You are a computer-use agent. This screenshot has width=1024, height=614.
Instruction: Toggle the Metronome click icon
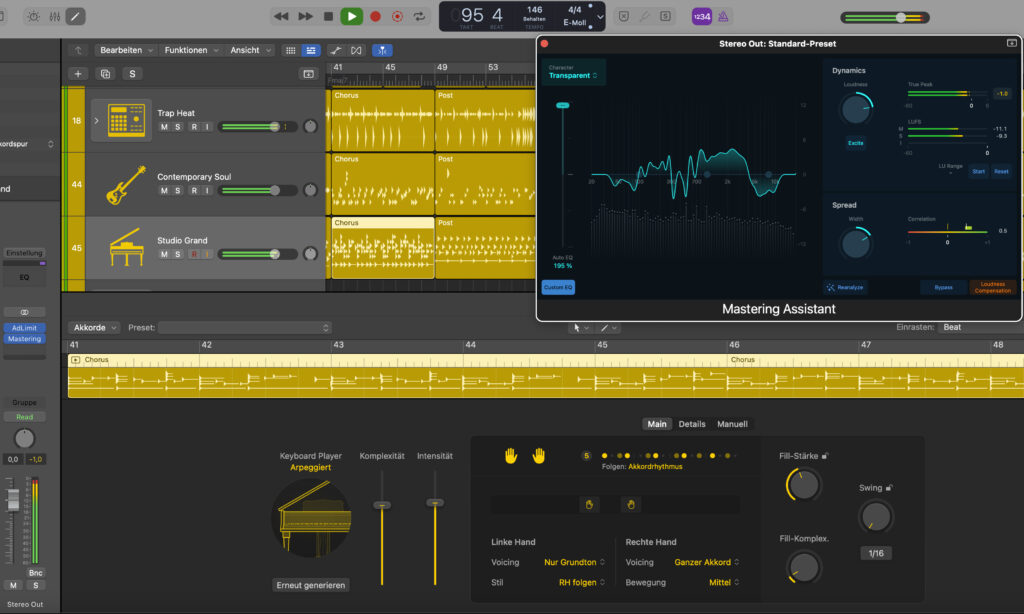[723, 16]
